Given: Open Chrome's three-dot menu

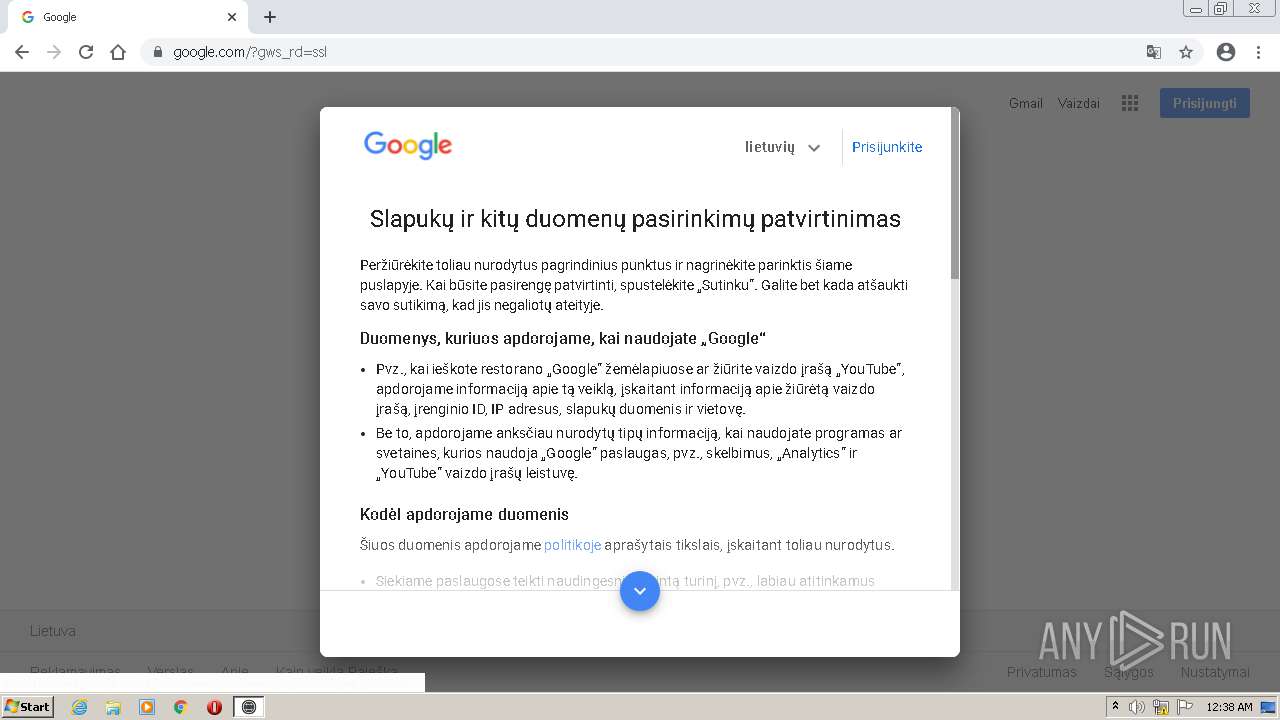Looking at the screenshot, I should click(1259, 52).
